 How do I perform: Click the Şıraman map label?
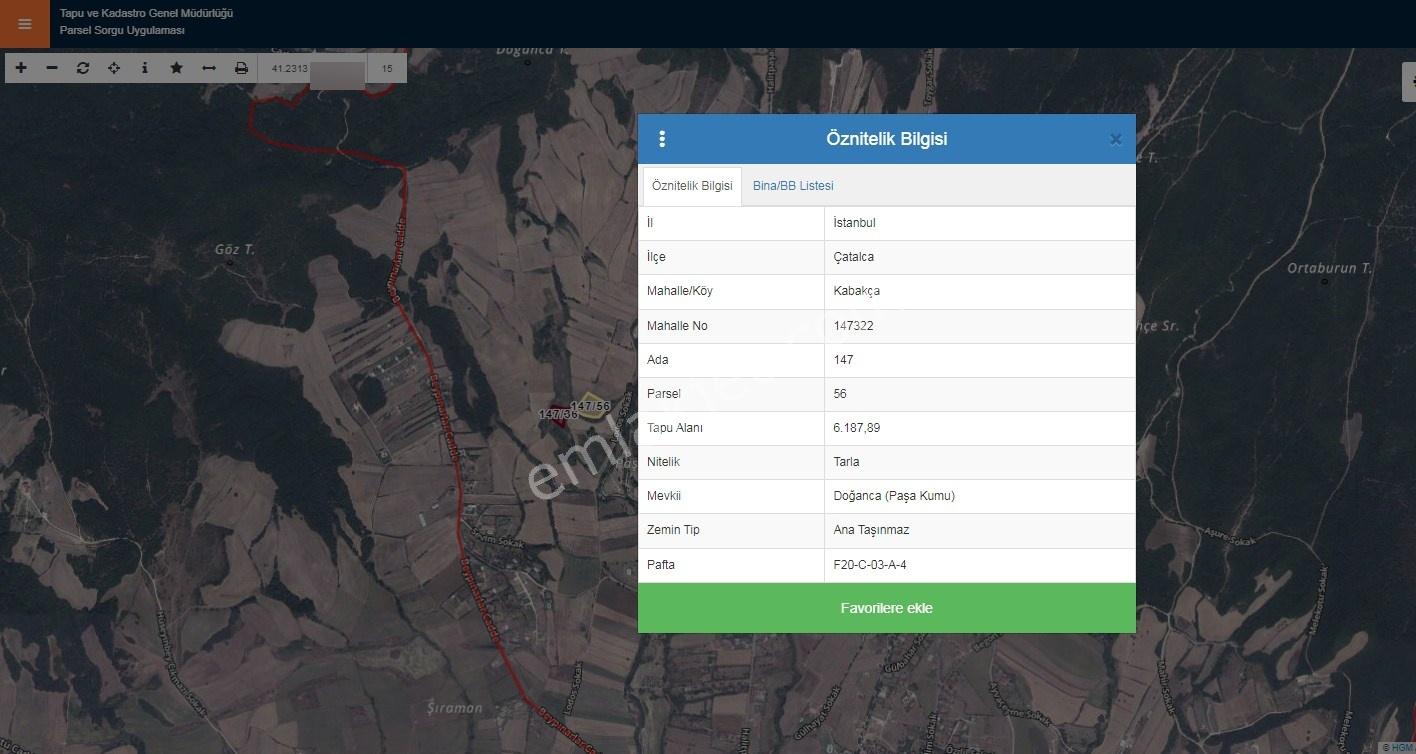click(455, 708)
